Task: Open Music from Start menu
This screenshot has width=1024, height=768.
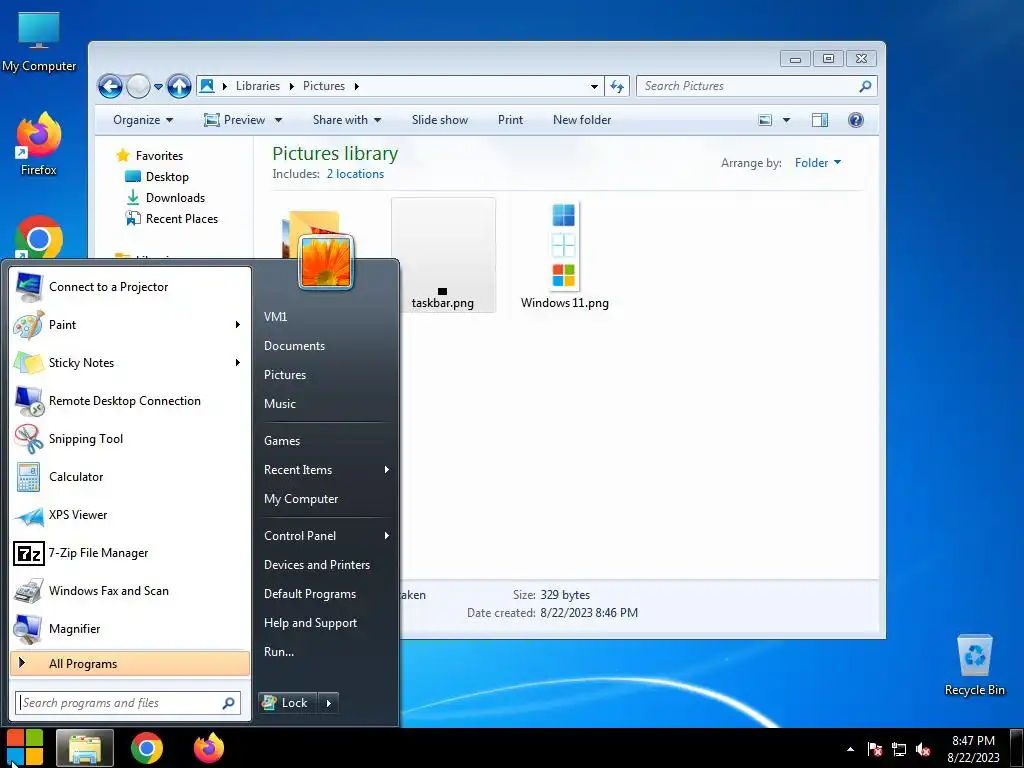Action: tap(280, 404)
